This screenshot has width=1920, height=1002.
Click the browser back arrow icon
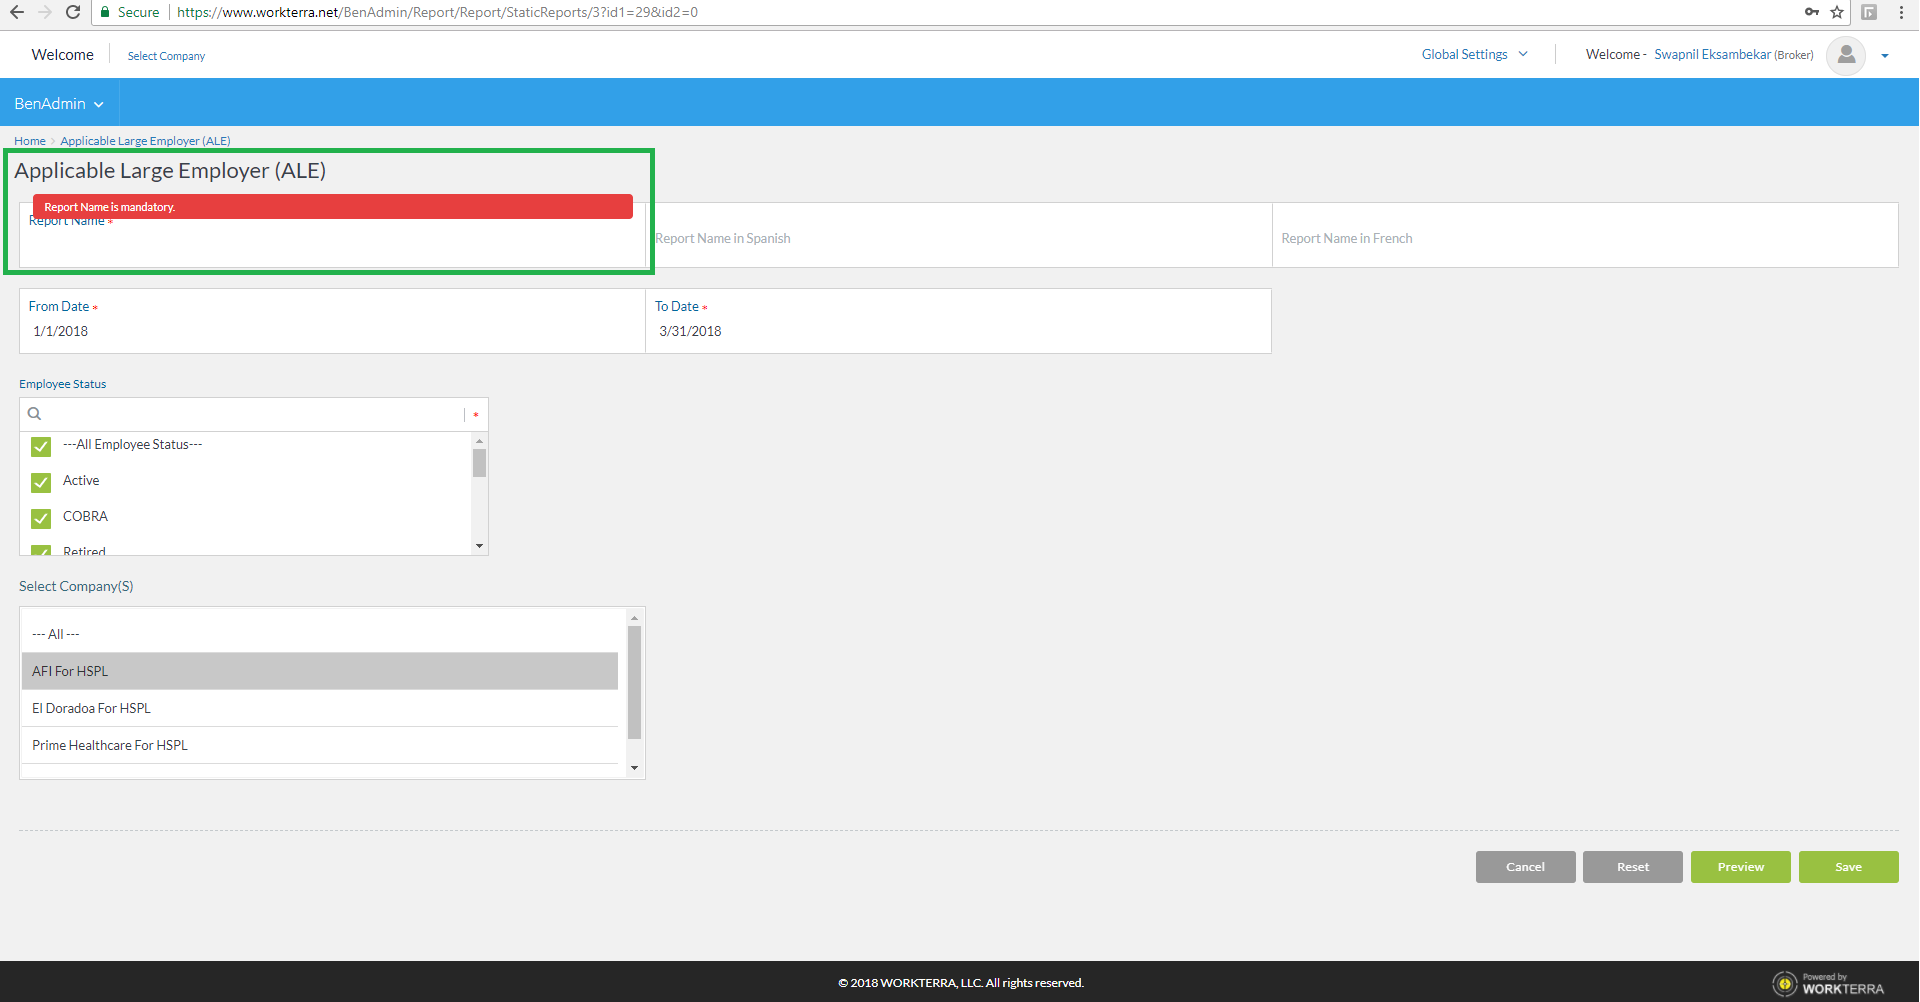(x=17, y=12)
